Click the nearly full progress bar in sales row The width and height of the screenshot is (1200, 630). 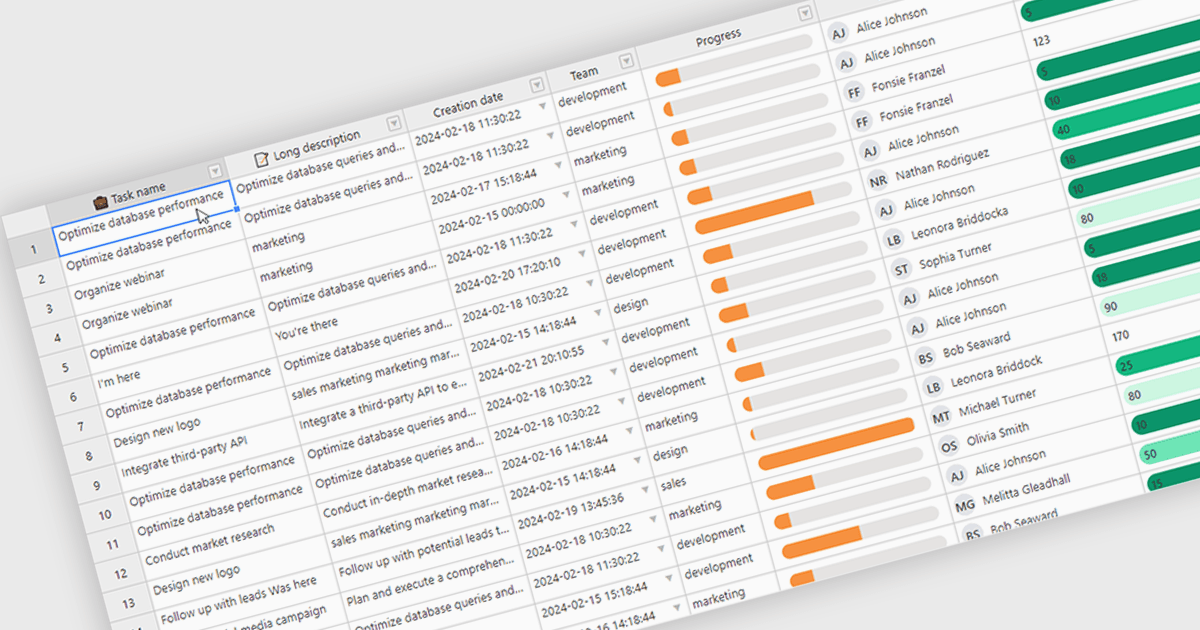(838, 445)
